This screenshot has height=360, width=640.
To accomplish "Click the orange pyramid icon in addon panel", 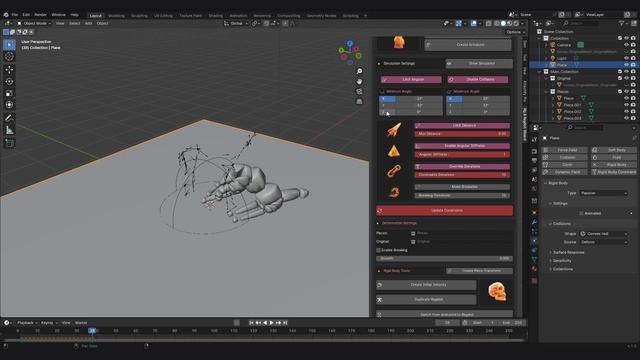I will point(394,151).
